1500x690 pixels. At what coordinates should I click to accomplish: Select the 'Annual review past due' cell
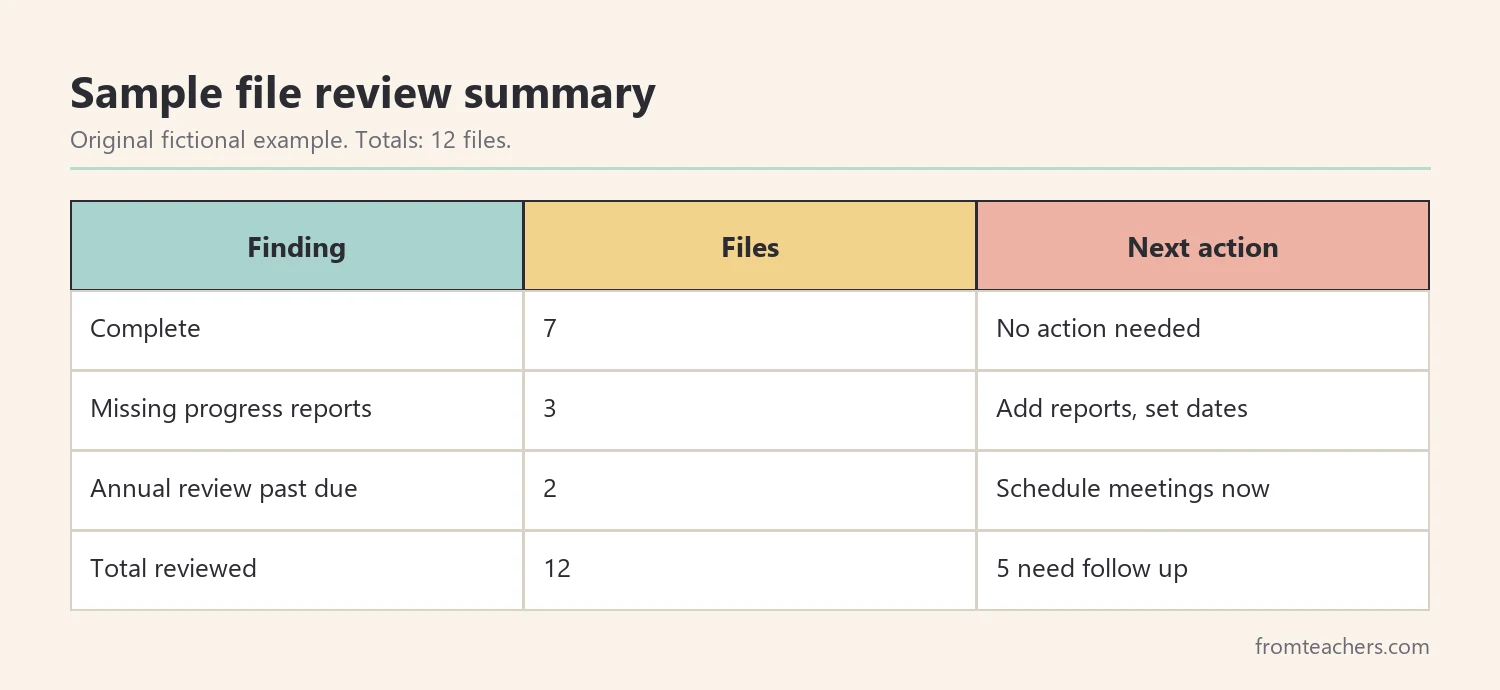297,490
